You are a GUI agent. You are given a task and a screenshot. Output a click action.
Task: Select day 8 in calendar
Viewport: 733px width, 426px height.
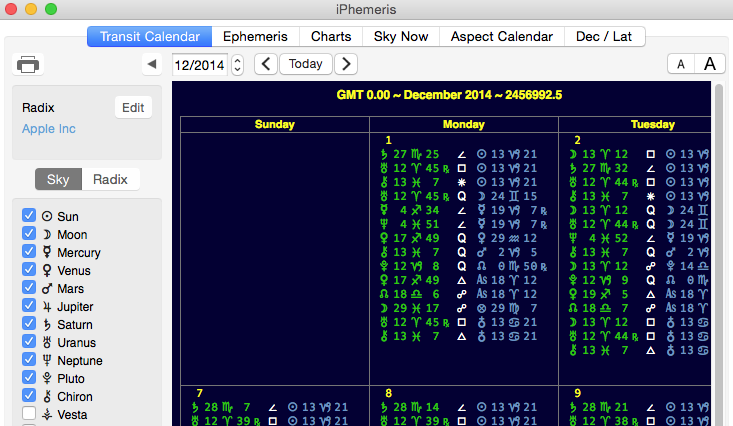388,393
